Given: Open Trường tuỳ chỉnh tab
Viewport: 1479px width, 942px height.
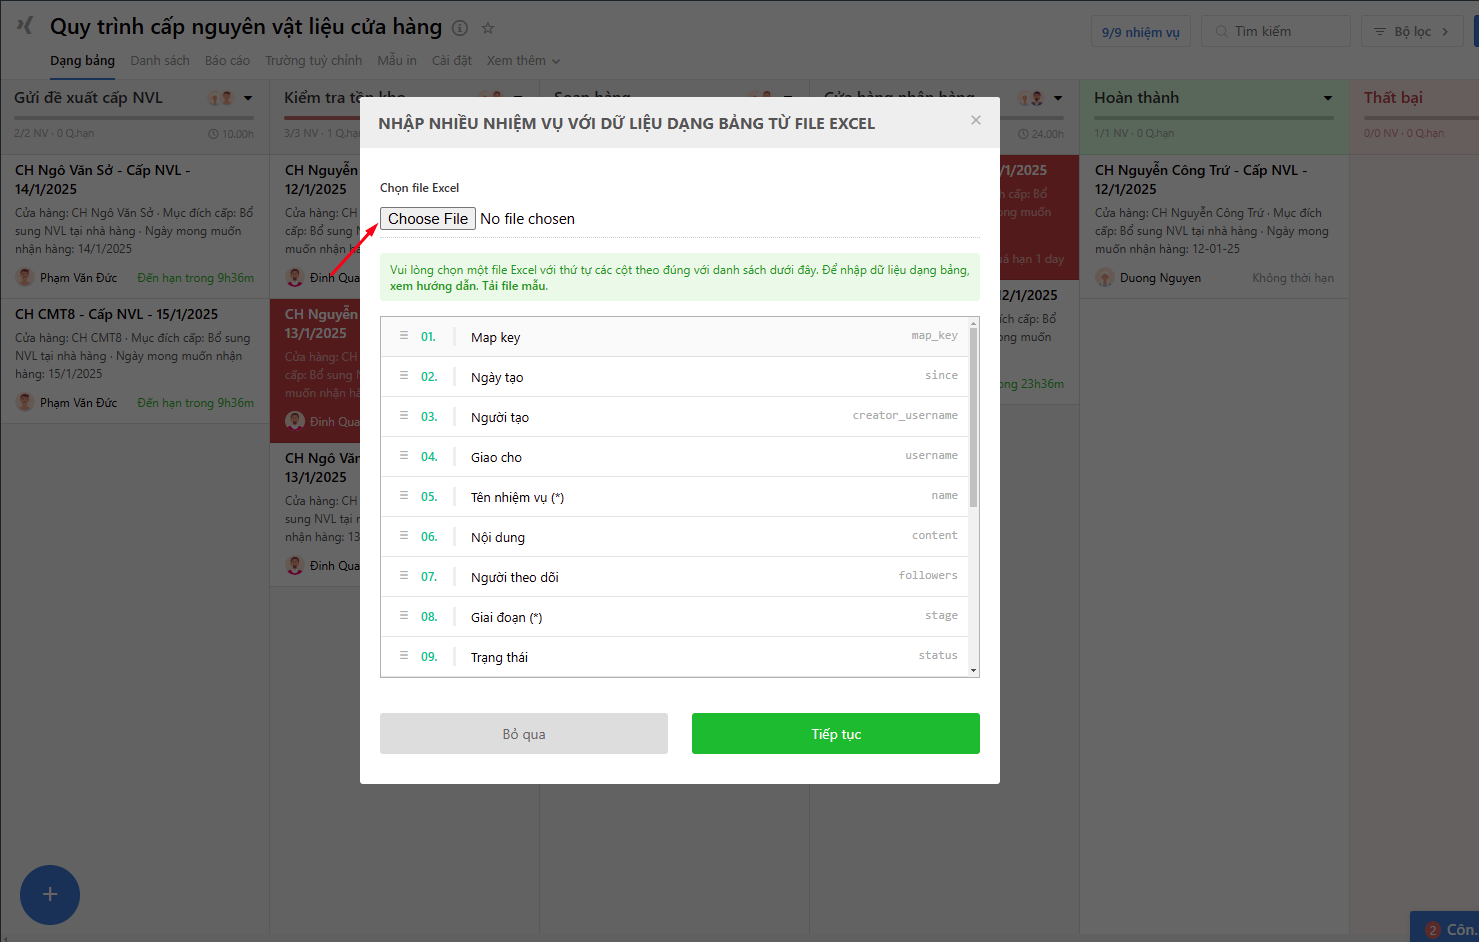Looking at the screenshot, I should click(x=313, y=61).
